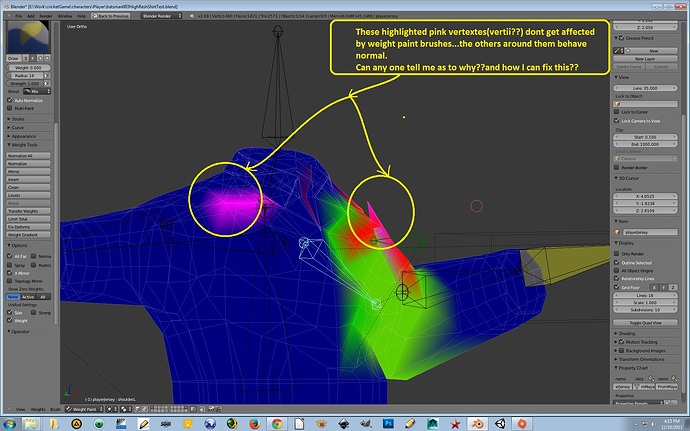
Task: Click New Layer button
Action: pos(645,59)
